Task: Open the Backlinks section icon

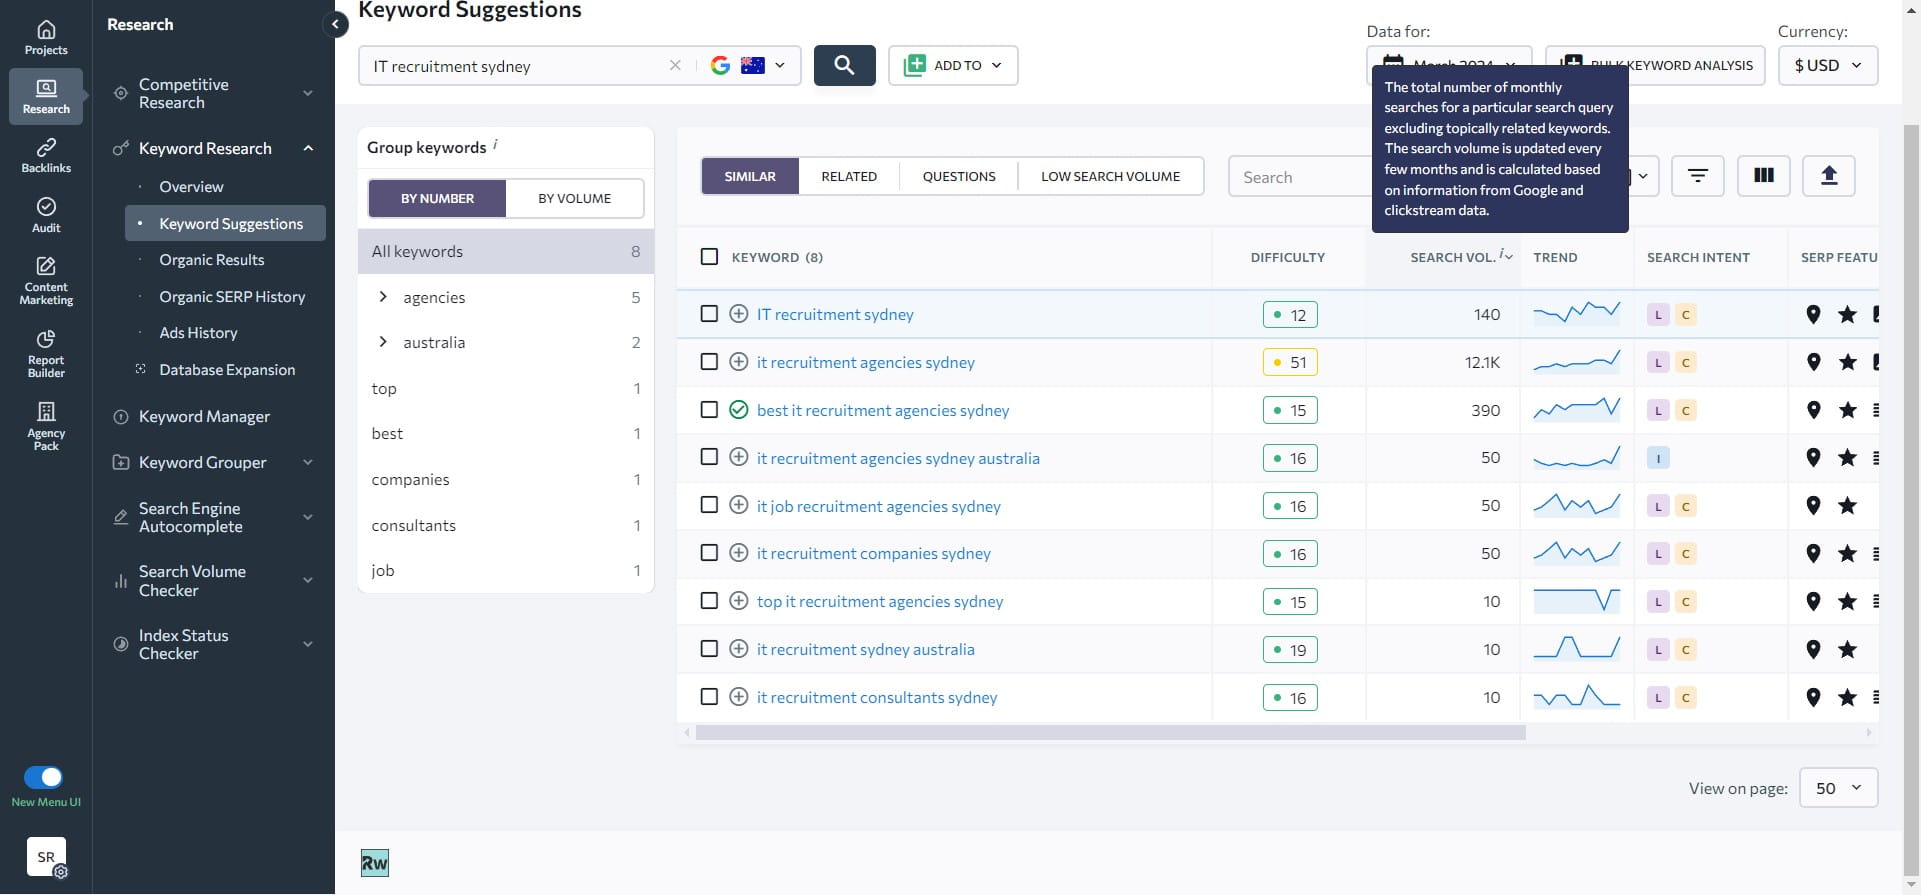Action: point(46,156)
